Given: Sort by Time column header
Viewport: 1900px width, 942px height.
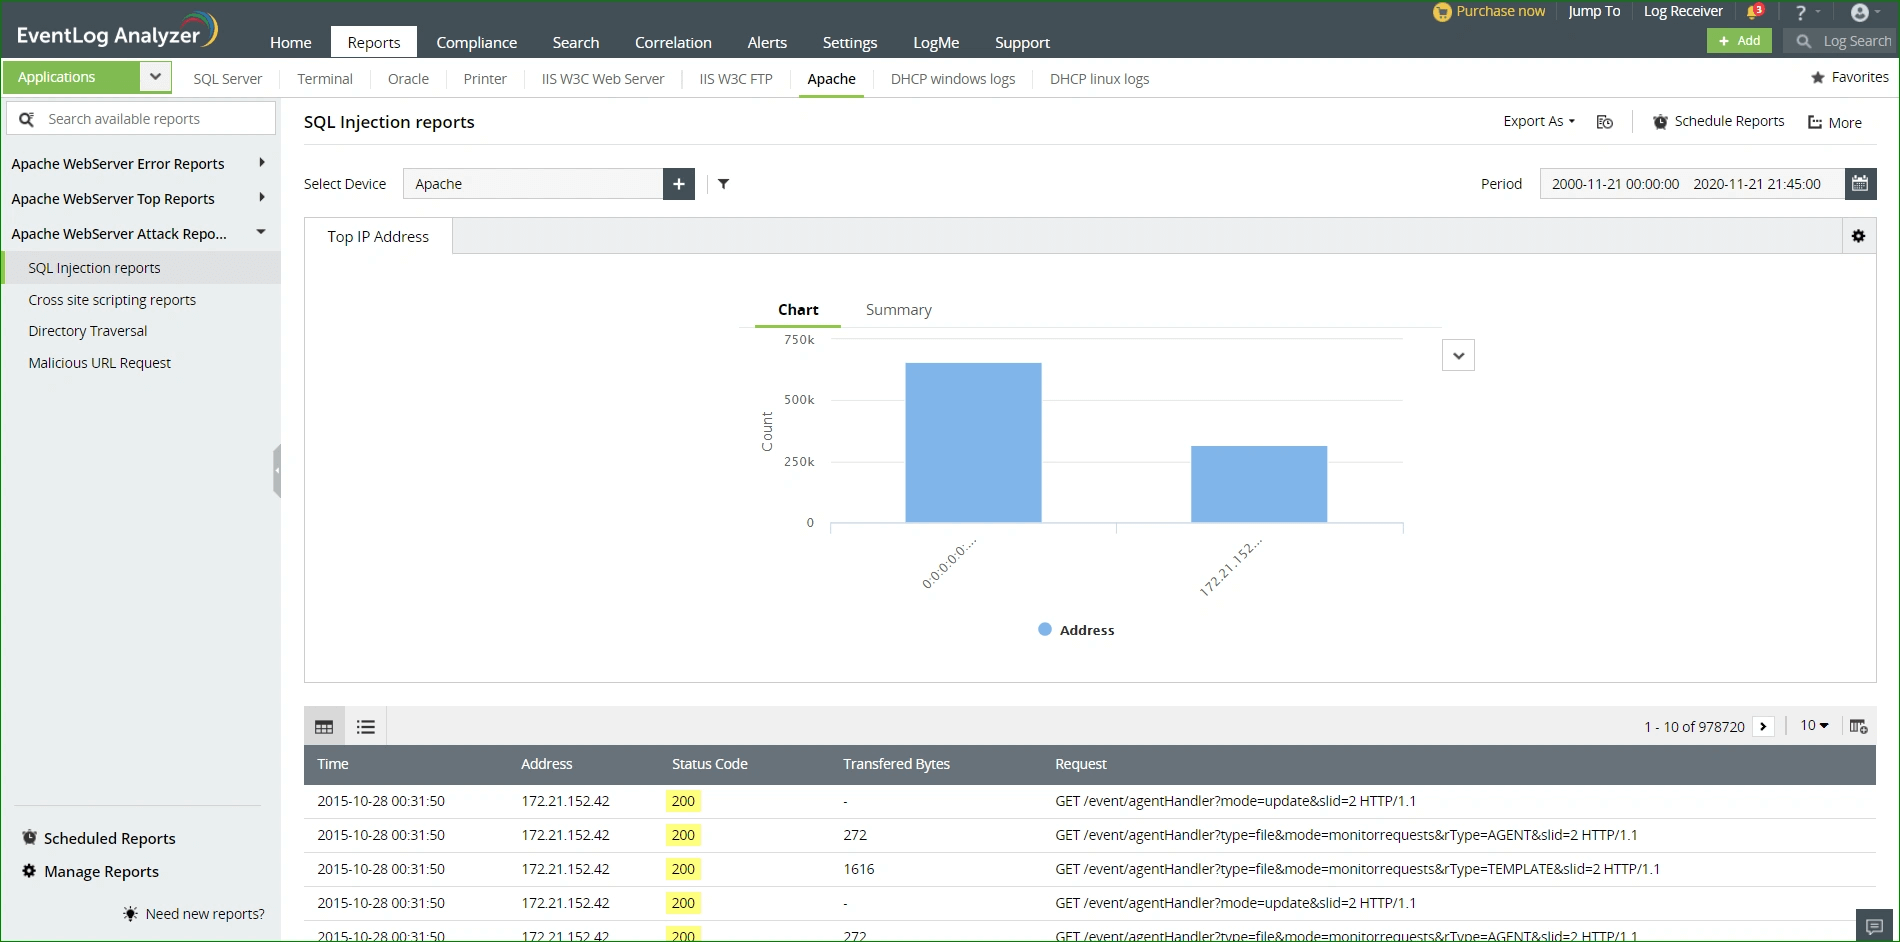Looking at the screenshot, I should point(333,764).
